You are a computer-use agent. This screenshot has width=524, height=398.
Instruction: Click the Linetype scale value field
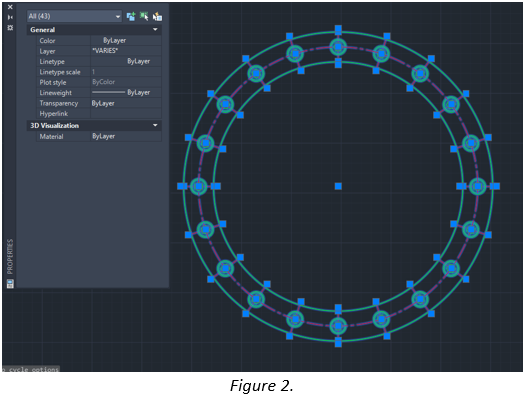126,72
